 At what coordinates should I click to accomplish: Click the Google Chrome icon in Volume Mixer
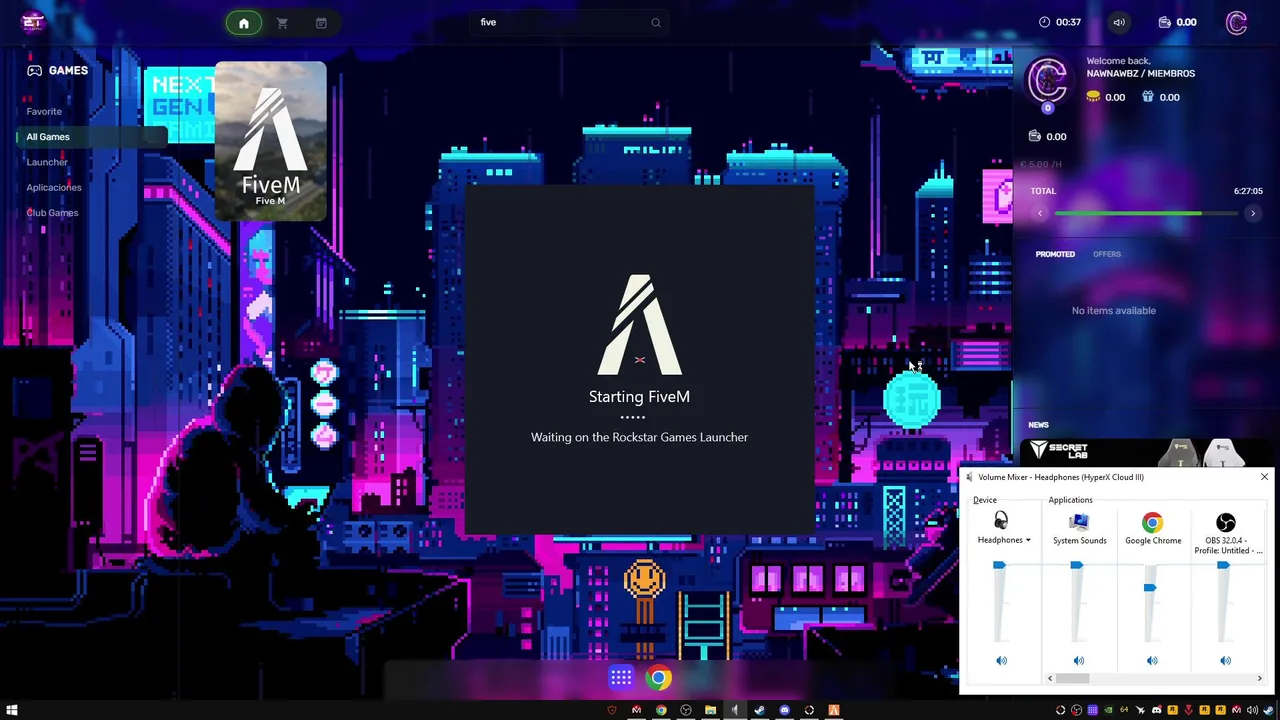pos(1152,522)
